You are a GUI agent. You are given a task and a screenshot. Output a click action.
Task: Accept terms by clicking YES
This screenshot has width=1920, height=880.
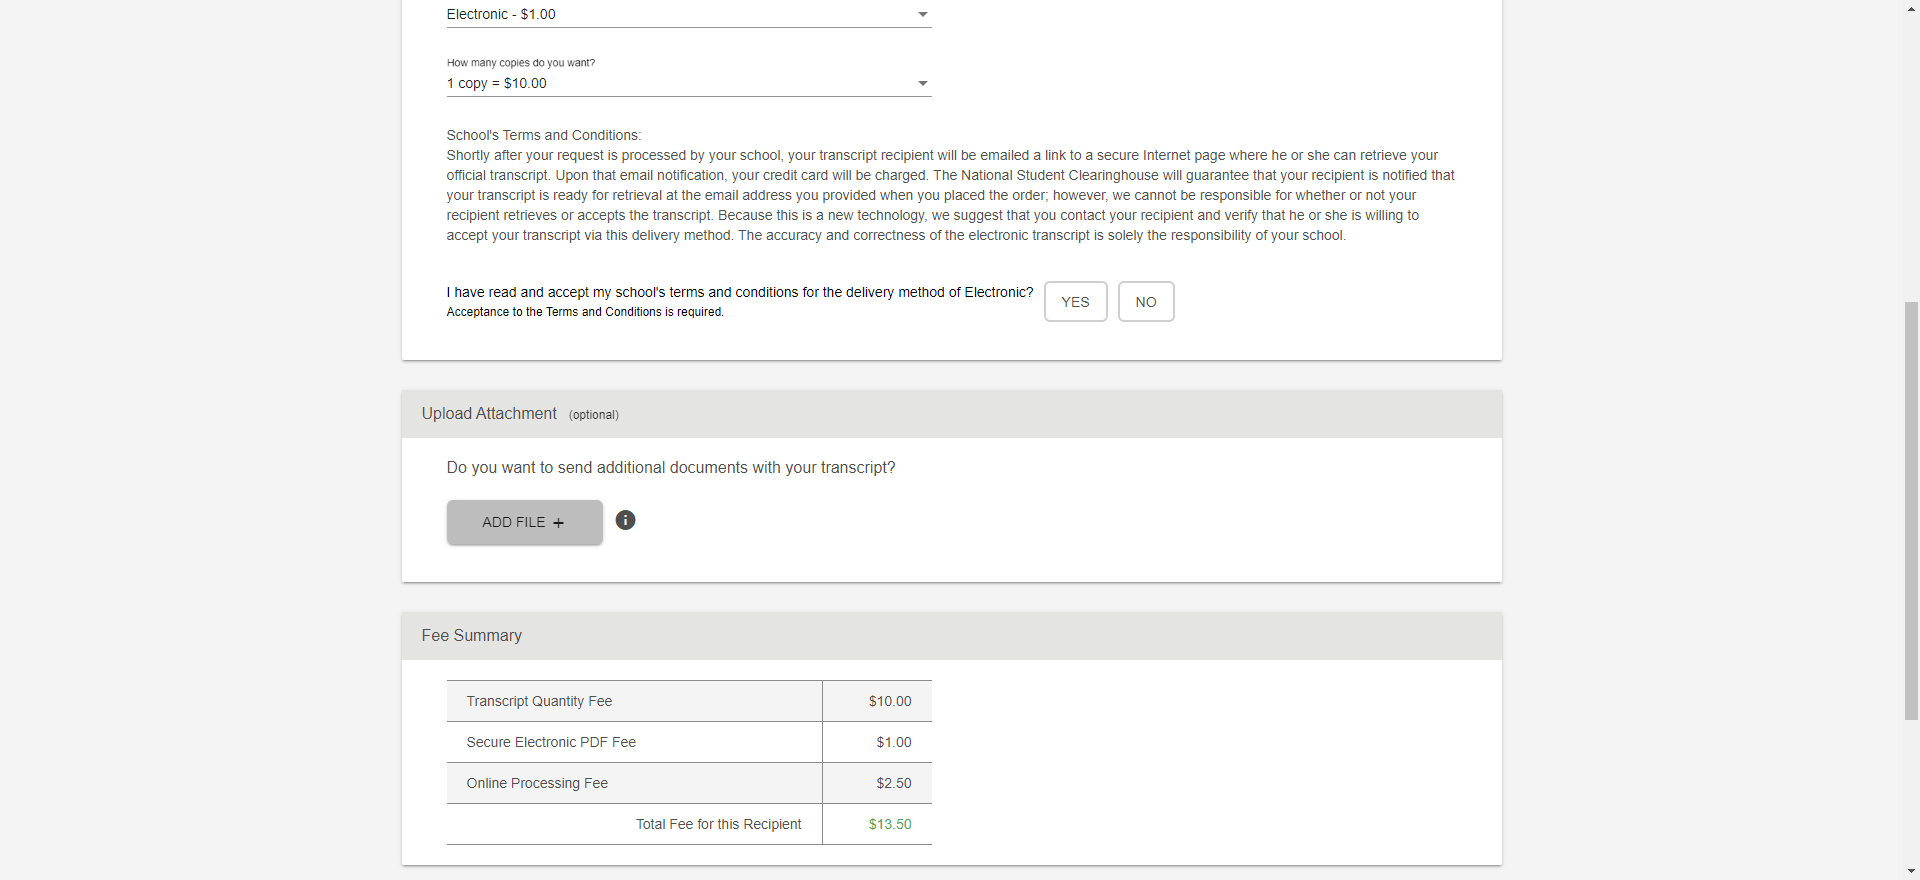pos(1075,302)
